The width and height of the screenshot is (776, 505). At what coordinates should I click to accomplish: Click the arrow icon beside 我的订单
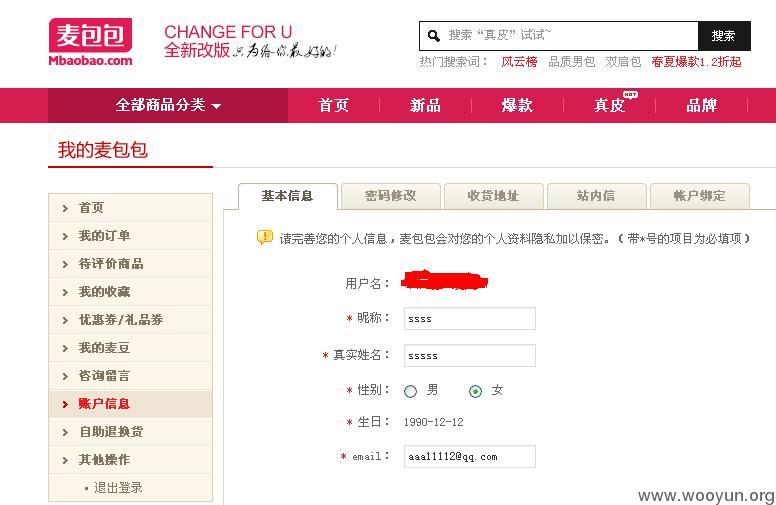[65, 236]
